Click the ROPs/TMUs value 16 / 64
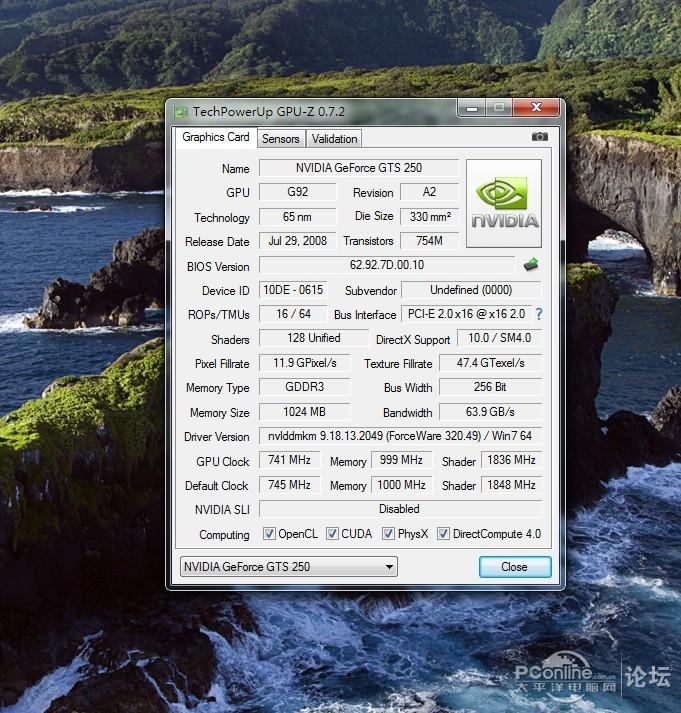 (293, 314)
